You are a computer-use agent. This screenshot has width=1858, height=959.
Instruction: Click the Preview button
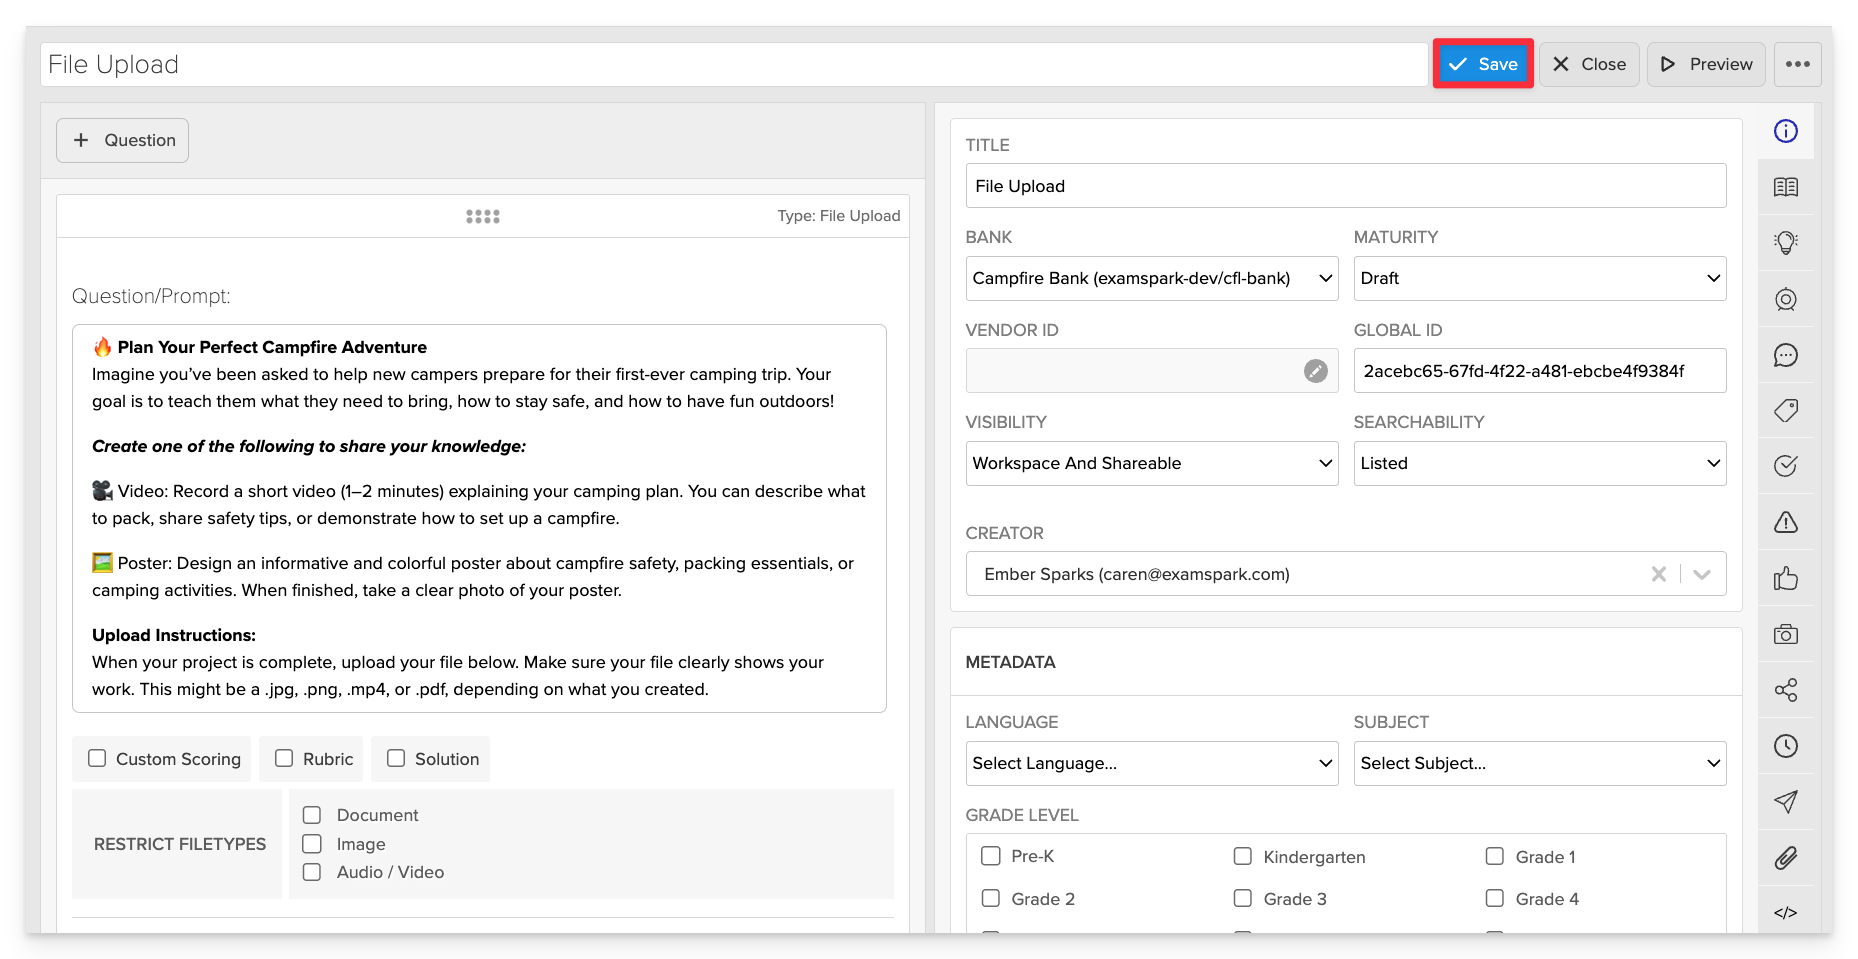click(1705, 64)
